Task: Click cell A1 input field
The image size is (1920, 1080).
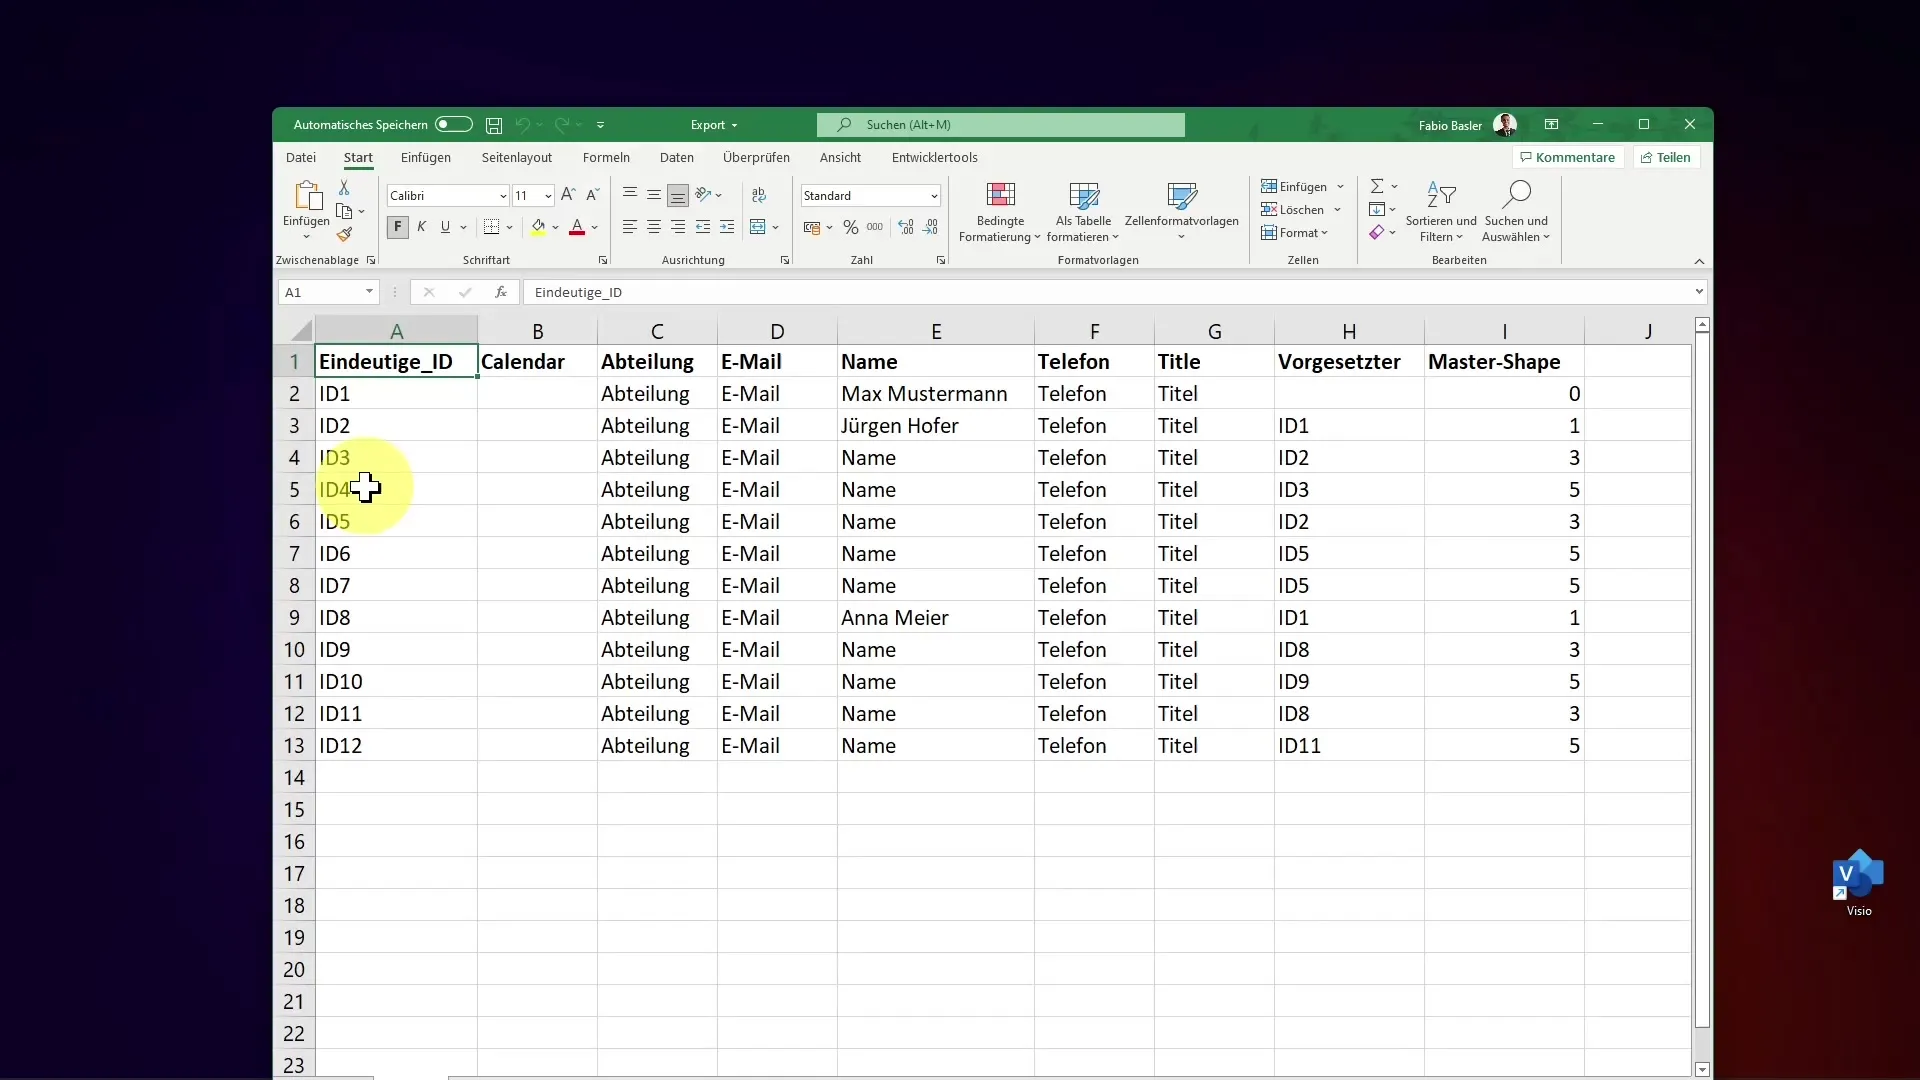Action: [396, 360]
